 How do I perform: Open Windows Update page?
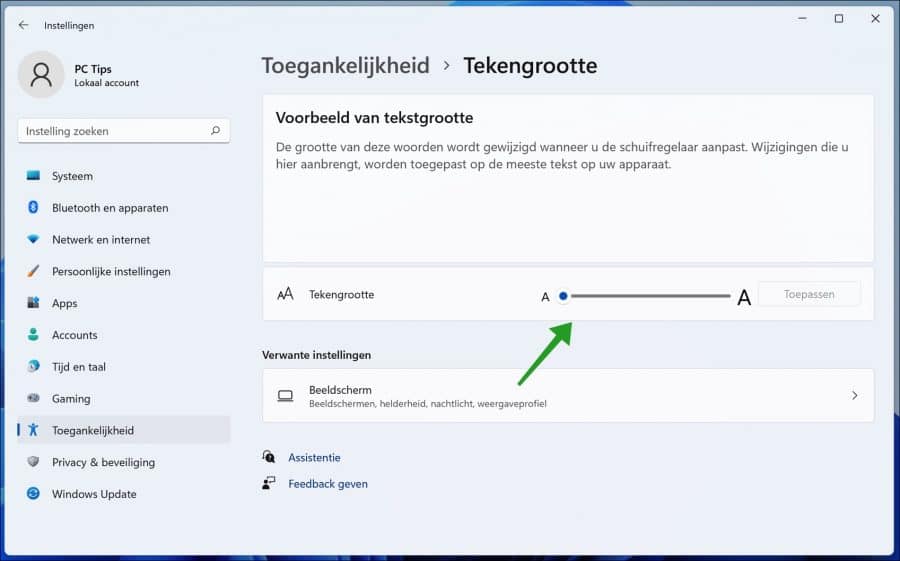tap(123, 493)
